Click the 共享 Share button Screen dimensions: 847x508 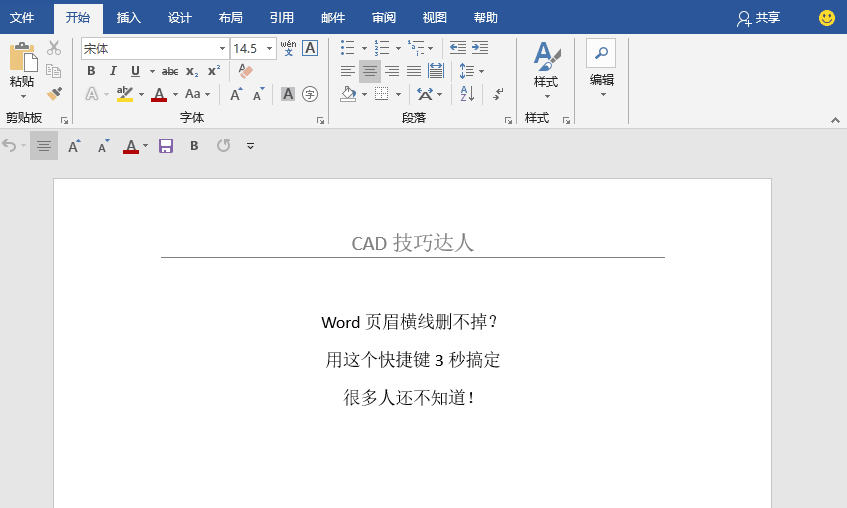[x=758, y=18]
